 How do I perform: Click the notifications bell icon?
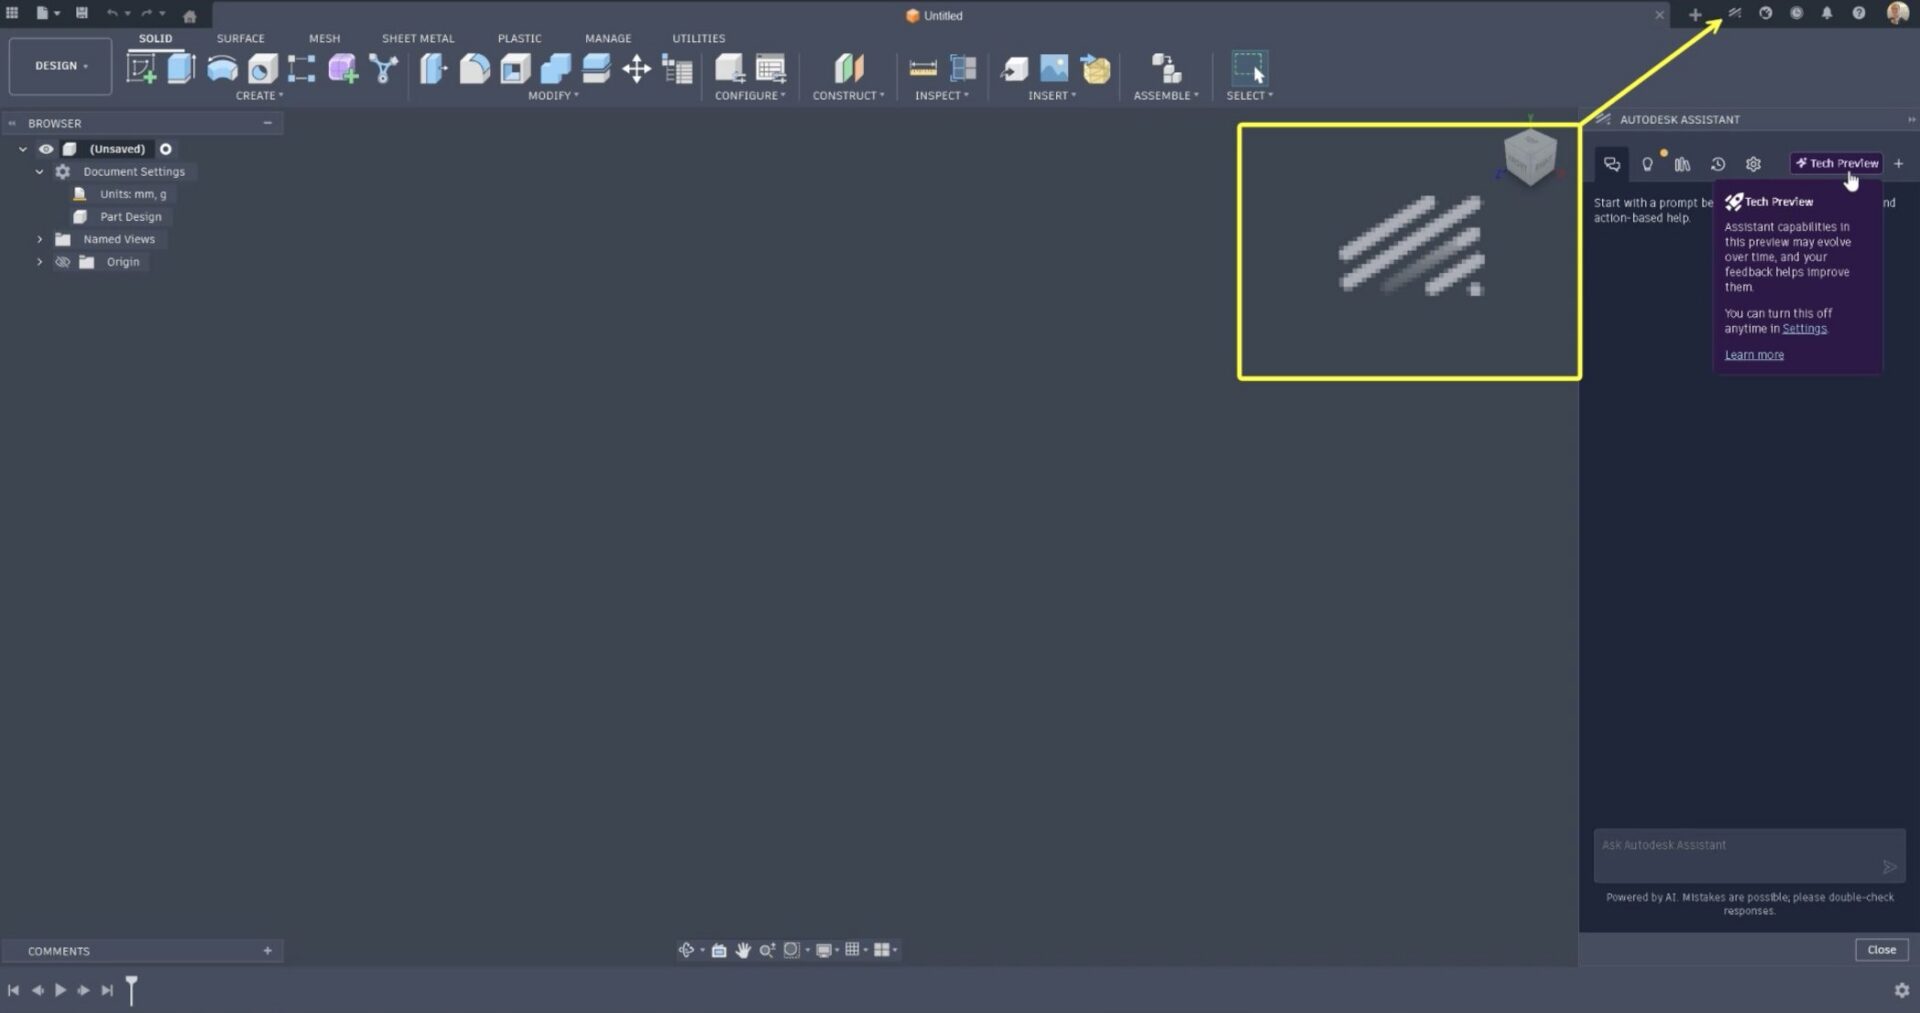(x=1827, y=13)
